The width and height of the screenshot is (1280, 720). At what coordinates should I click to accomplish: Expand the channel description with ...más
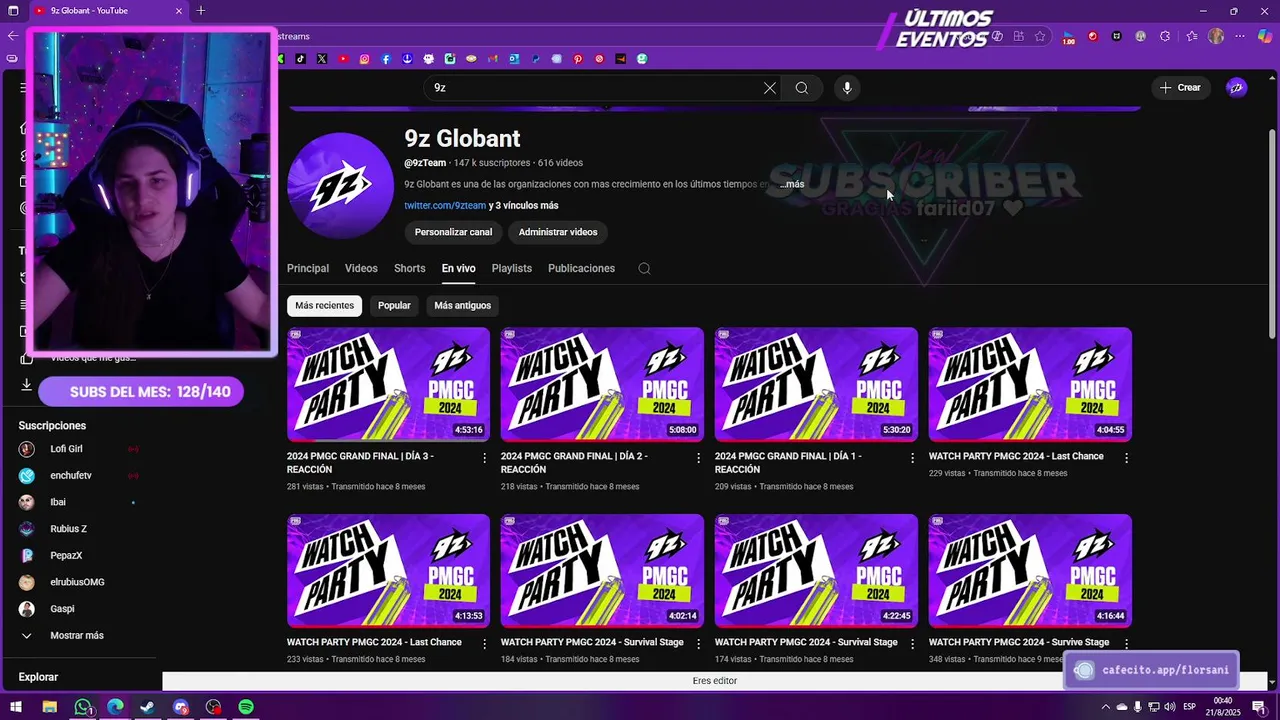[x=791, y=184]
